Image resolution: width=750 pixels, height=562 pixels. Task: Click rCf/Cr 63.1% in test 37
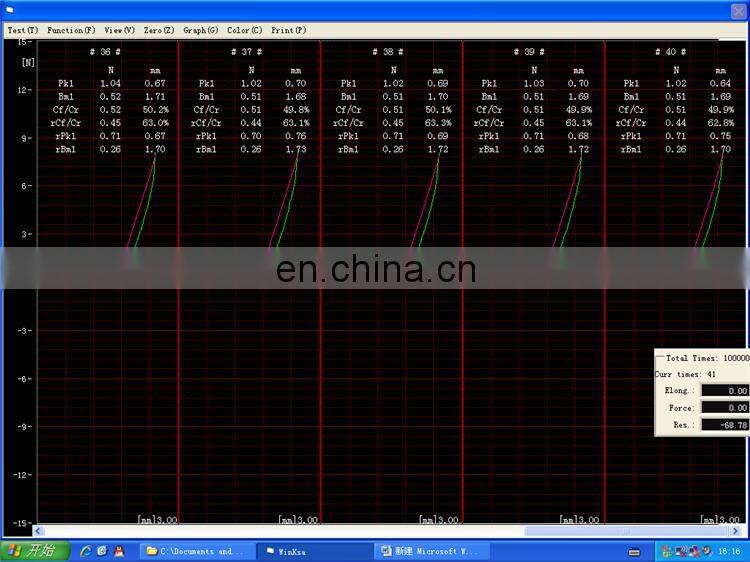click(x=296, y=123)
